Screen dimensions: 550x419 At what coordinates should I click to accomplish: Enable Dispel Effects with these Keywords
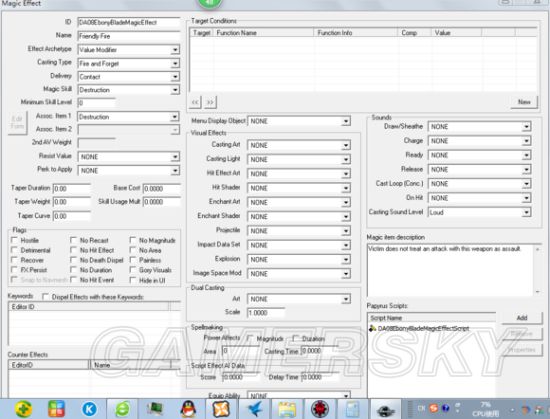tap(45, 297)
